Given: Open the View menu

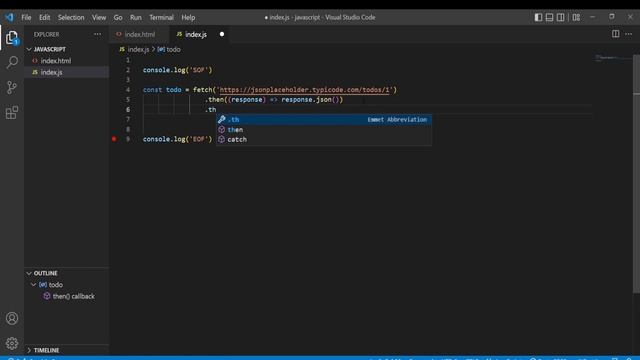Looking at the screenshot, I should 99,18.
